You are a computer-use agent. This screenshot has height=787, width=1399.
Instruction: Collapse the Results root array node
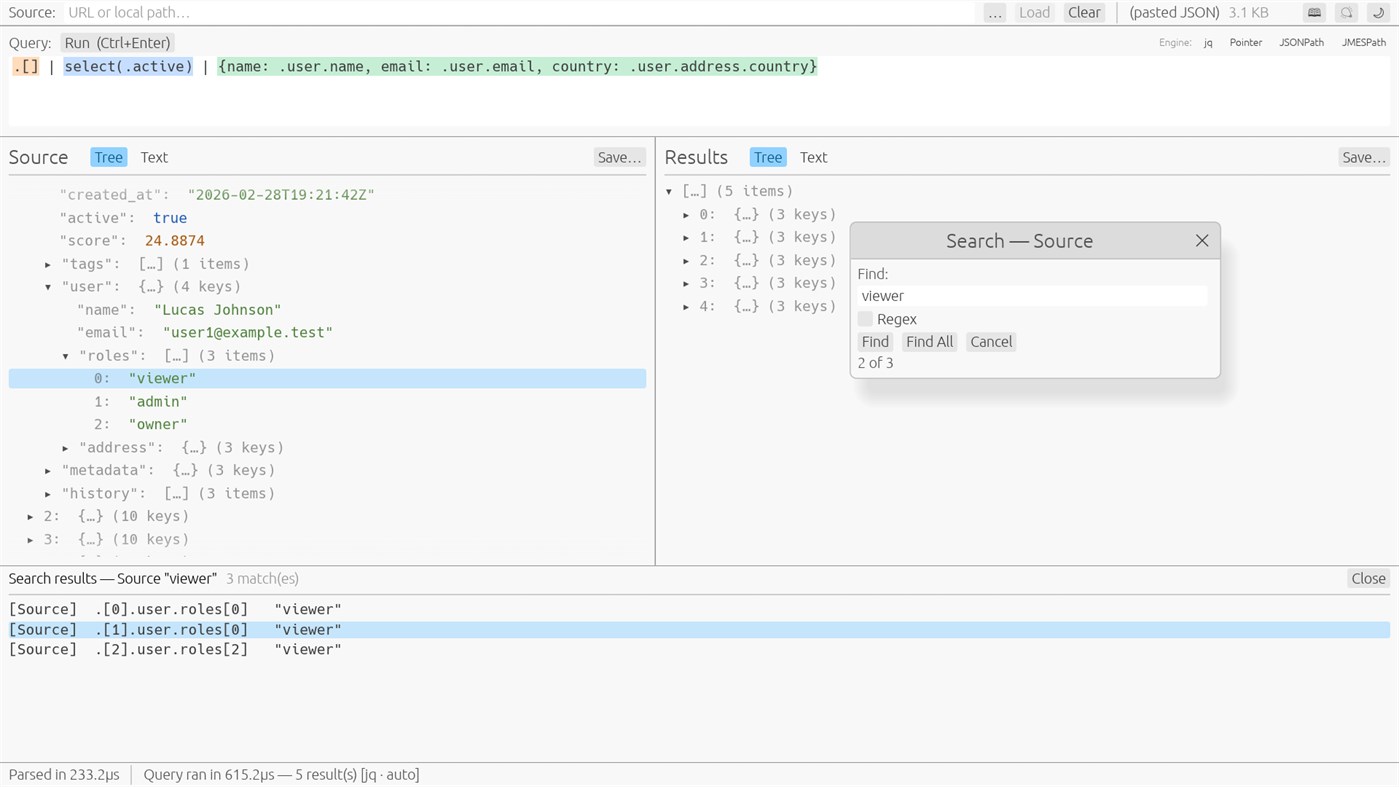point(669,191)
